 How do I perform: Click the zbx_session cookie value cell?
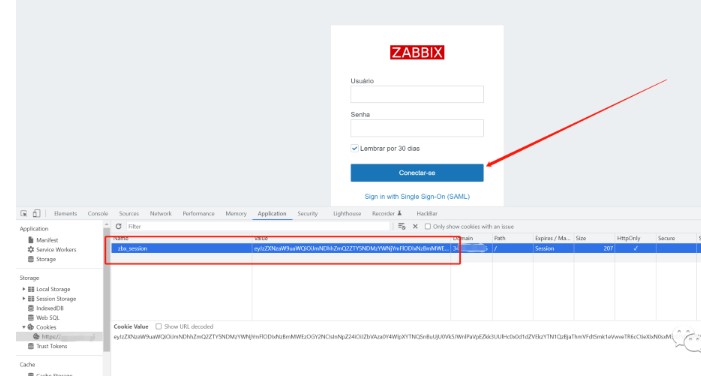(351, 248)
